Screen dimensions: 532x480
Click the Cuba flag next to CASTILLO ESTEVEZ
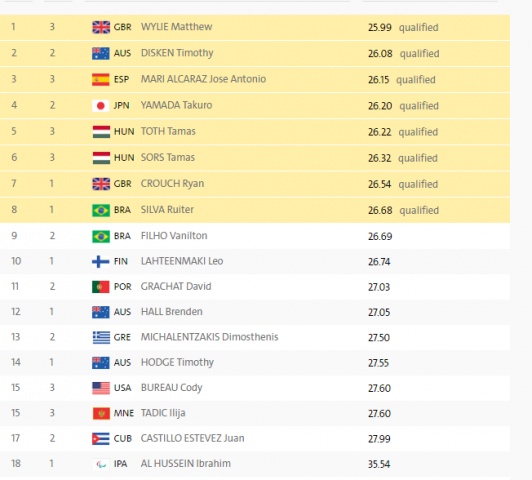coord(101,439)
